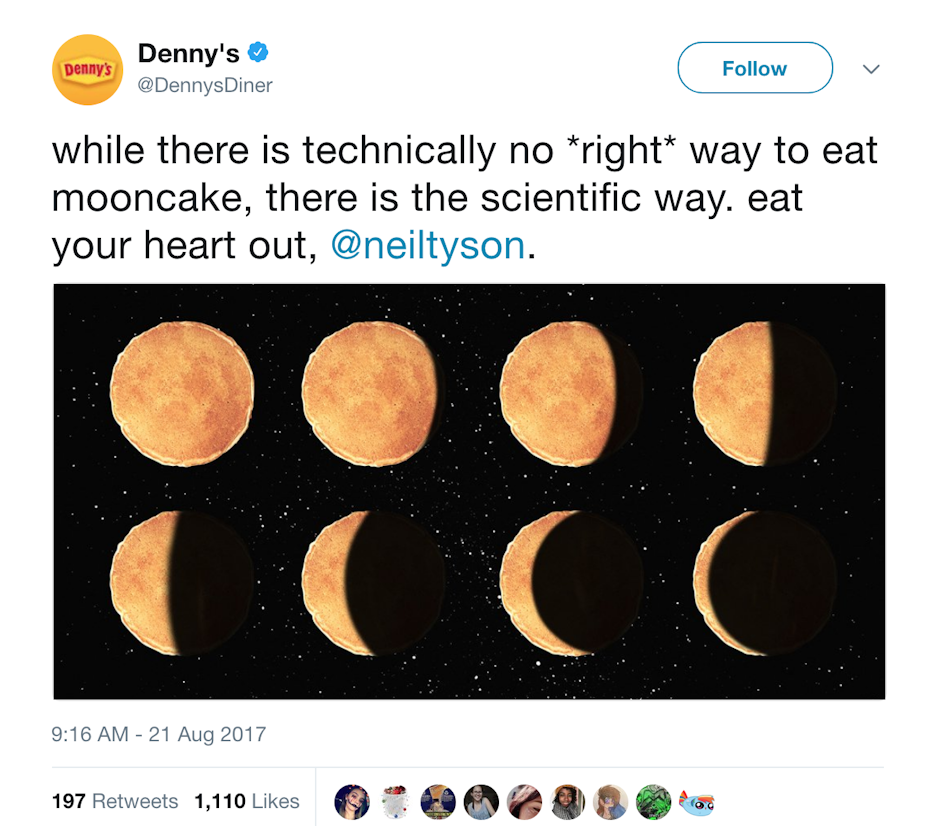Open the @DennysDiner handle
The width and height of the screenshot is (930, 826).
point(205,86)
